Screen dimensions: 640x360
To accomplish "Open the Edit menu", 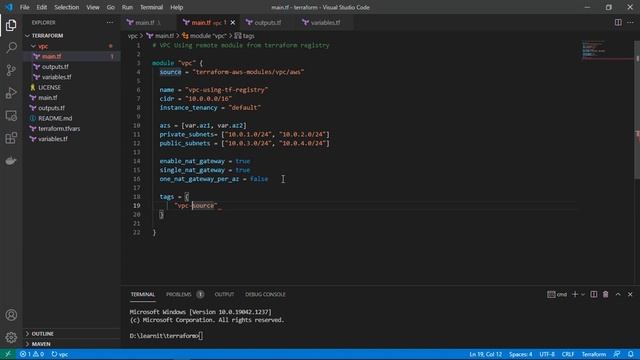I will tap(42, 7).
